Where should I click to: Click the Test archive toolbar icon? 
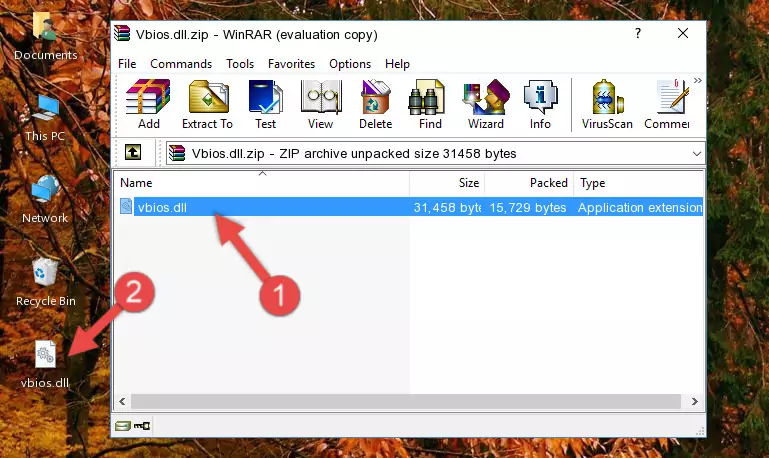click(x=265, y=104)
